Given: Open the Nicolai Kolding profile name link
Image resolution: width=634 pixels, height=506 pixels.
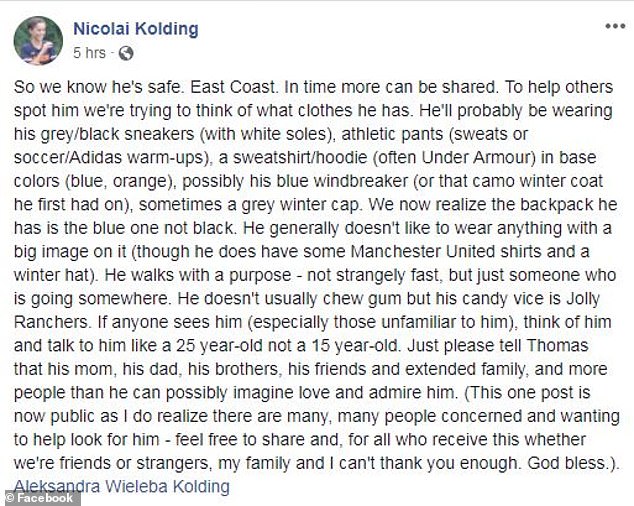Looking at the screenshot, I should tap(135, 28).
